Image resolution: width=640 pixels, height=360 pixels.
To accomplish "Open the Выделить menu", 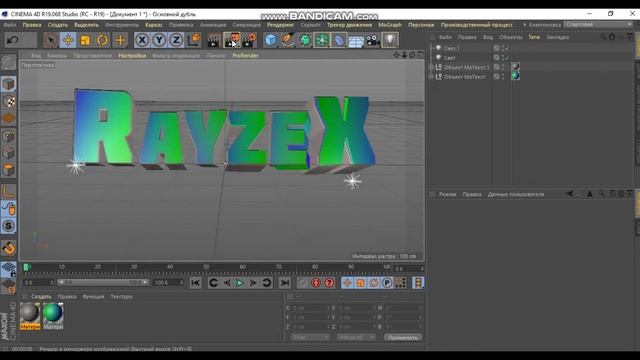I will (86, 25).
